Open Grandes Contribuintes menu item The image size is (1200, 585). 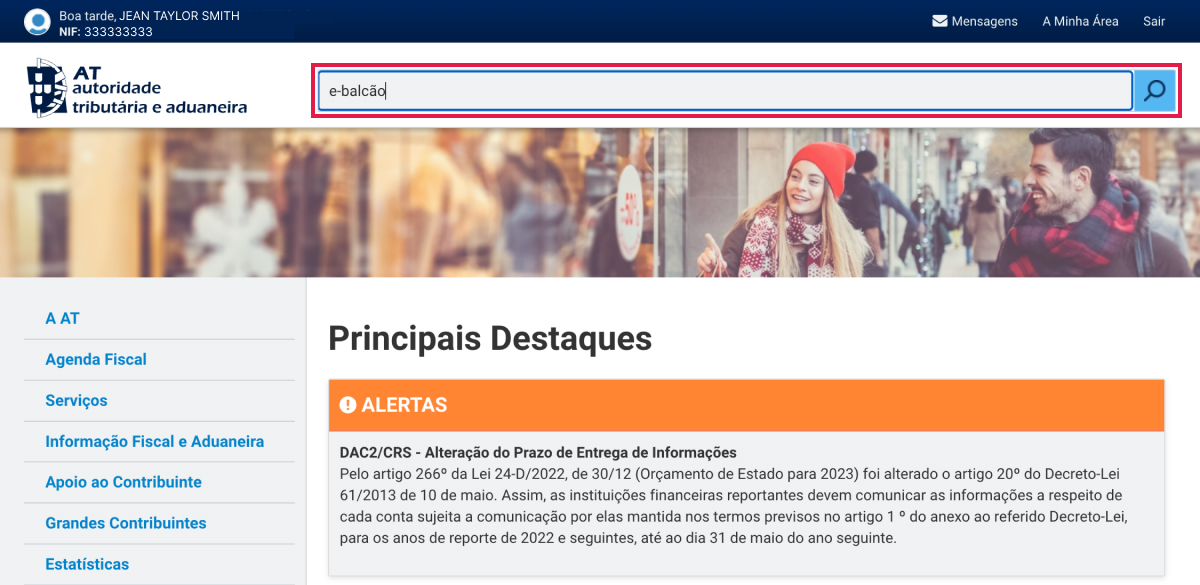click(125, 523)
